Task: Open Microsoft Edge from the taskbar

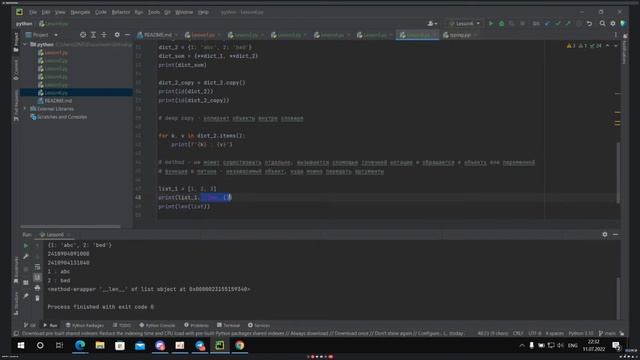Action: tap(80, 345)
